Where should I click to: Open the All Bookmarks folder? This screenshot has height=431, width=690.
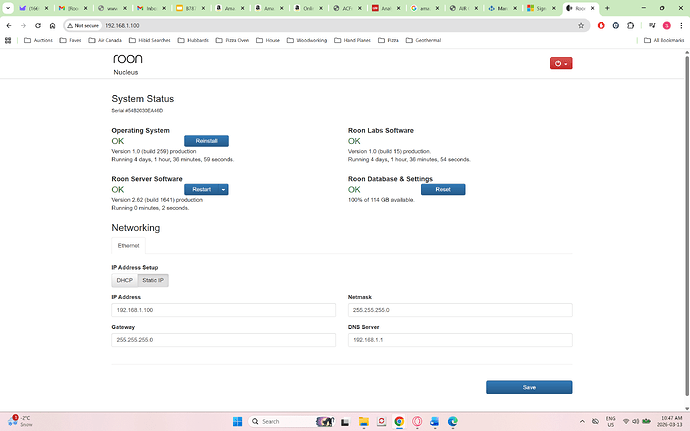tap(664, 40)
